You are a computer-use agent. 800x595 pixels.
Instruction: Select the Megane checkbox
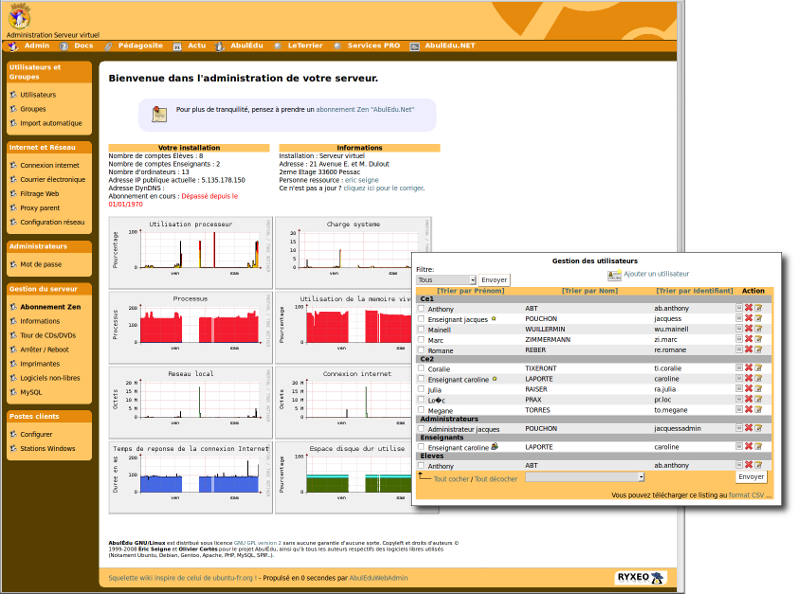coord(421,410)
